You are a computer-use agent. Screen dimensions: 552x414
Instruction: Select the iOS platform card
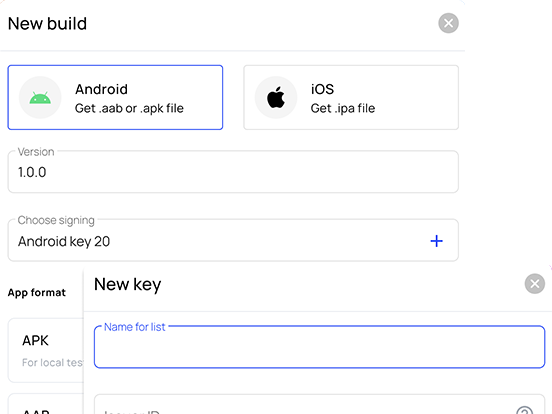pyautogui.click(x=351, y=97)
